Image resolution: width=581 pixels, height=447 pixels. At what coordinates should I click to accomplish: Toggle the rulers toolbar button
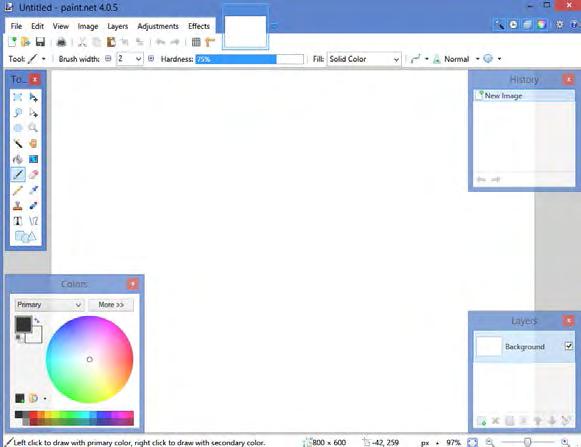(210, 42)
